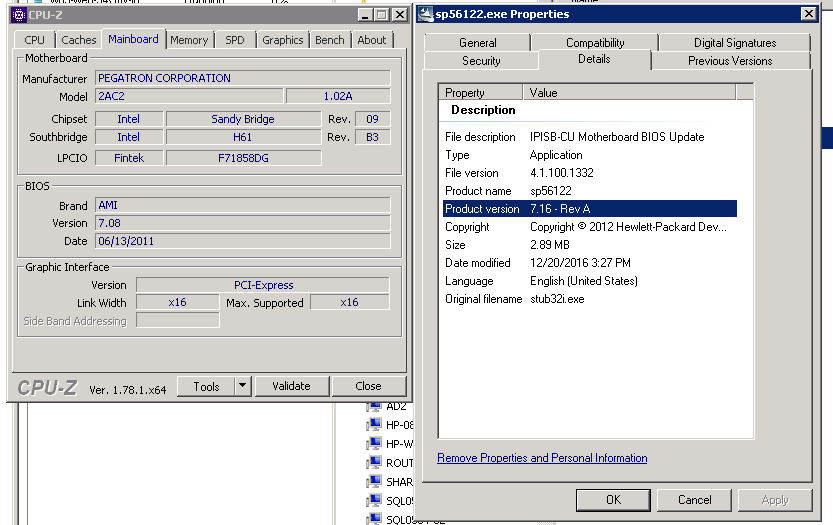This screenshot has height=525, width=833.
Task: Click the Property column header
Action: pyautogui.click(x=482, y=93)
